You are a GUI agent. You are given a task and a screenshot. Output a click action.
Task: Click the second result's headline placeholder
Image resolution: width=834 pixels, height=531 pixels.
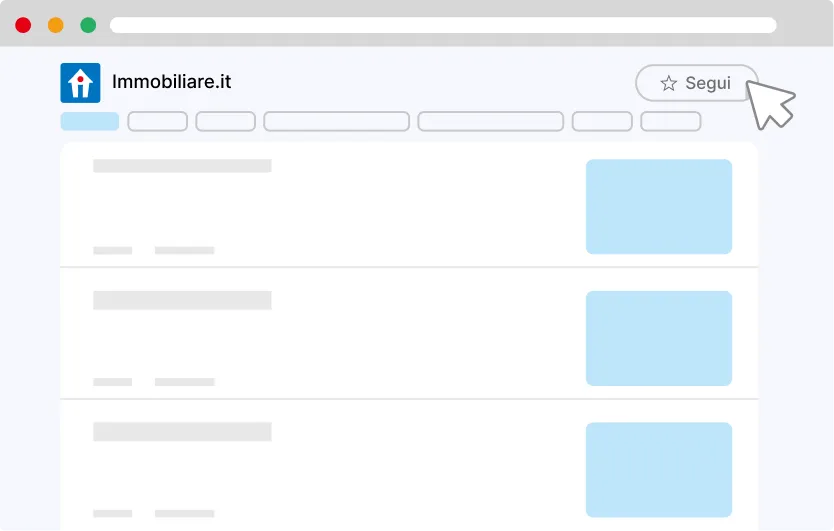pyautogui.click(x=182, y=299)
